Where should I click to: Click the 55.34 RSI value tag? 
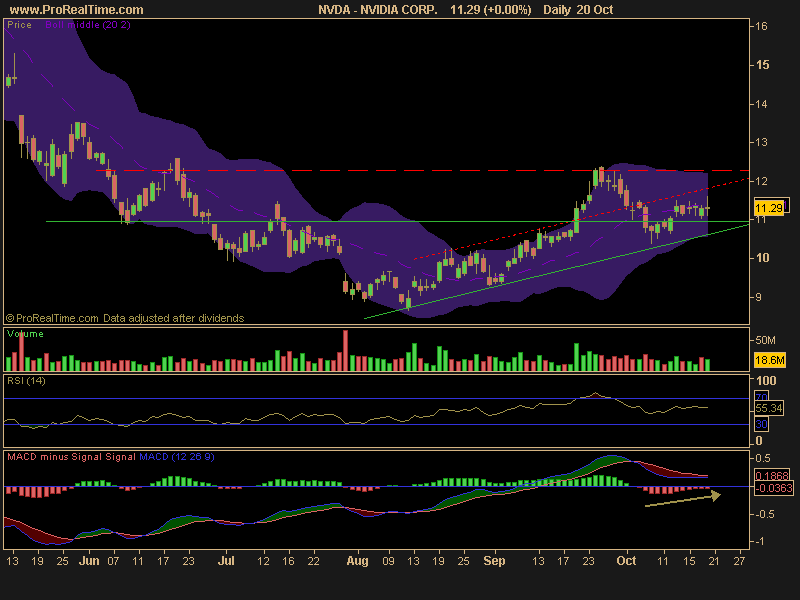tap(768, 408)
